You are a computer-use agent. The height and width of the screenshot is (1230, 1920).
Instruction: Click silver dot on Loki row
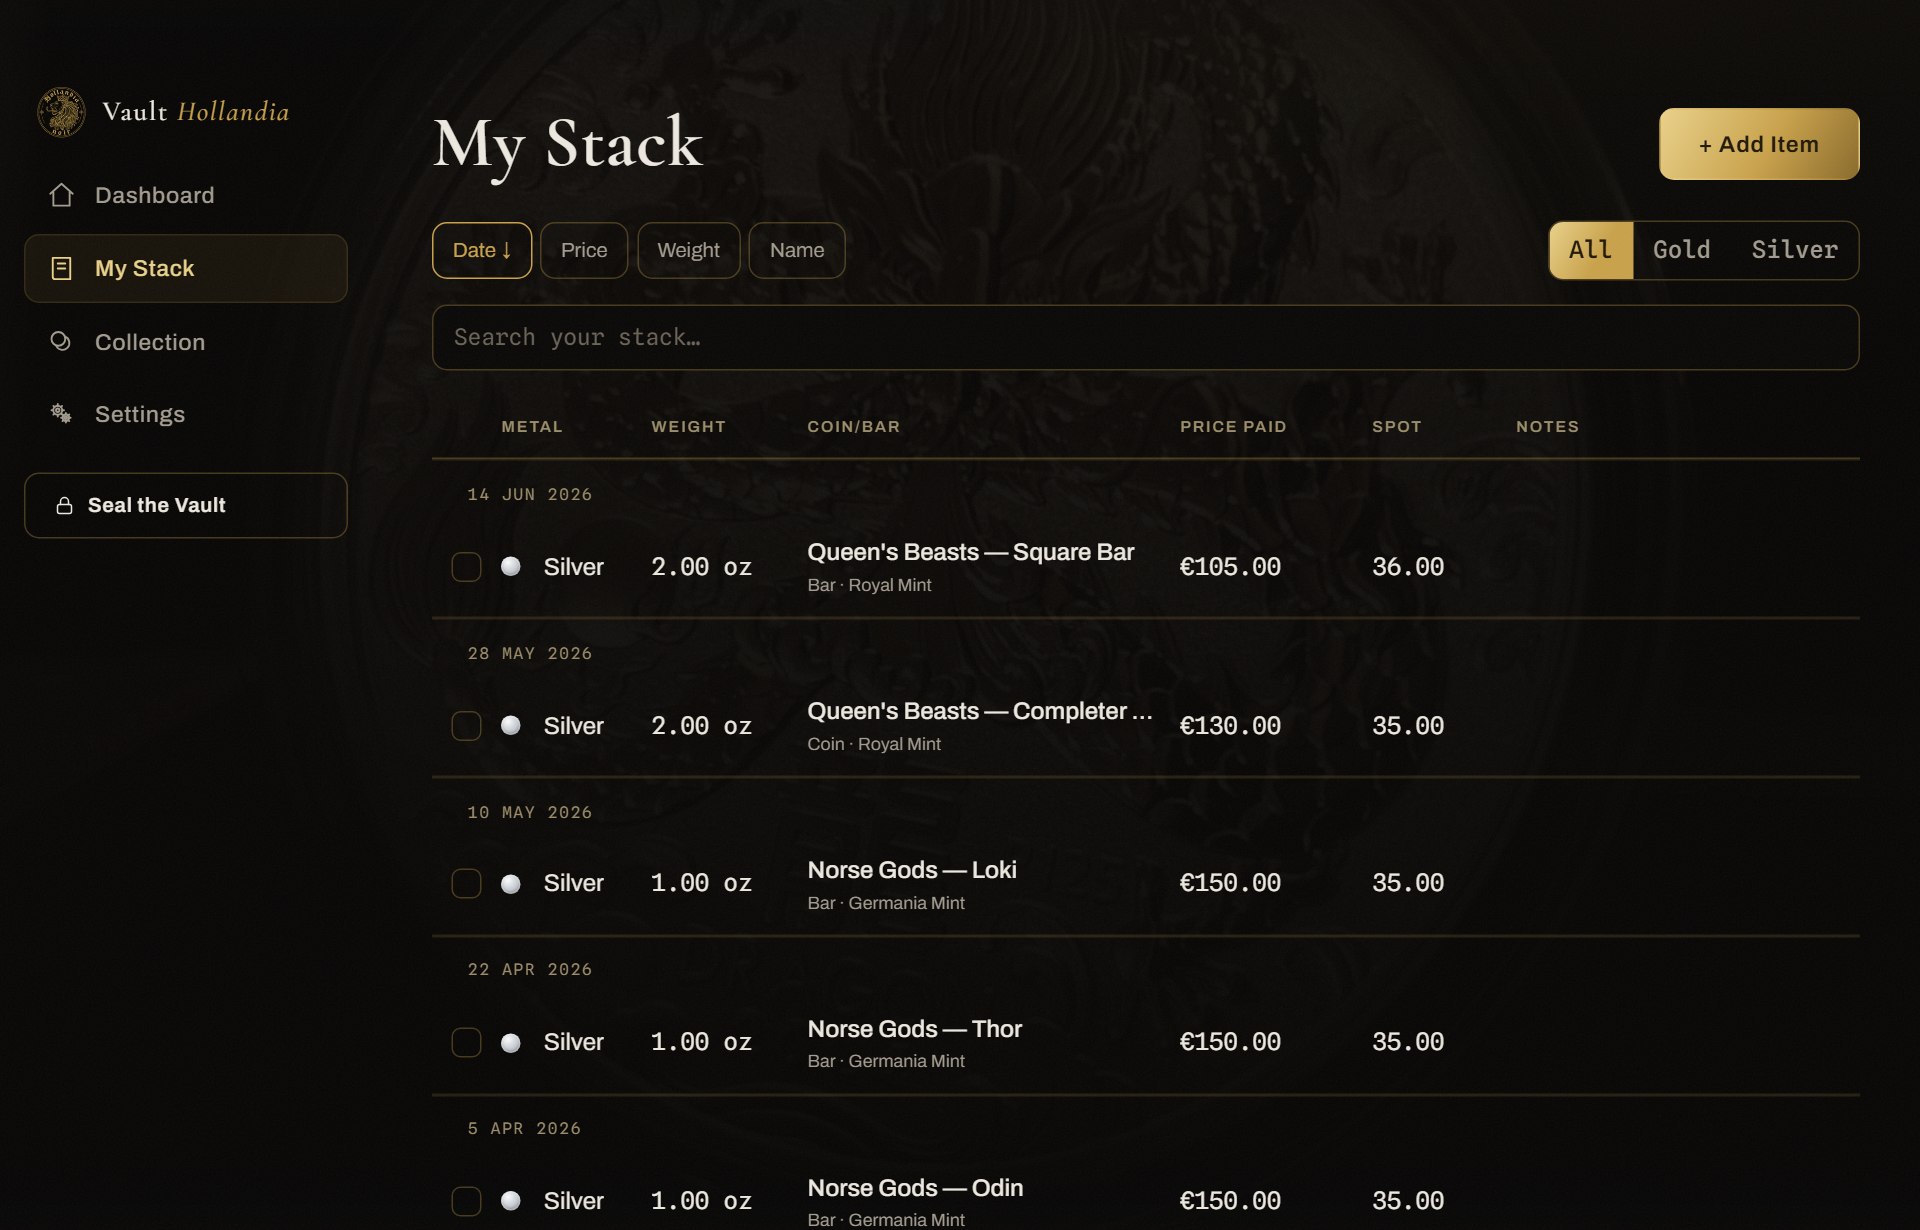(510, 884)
